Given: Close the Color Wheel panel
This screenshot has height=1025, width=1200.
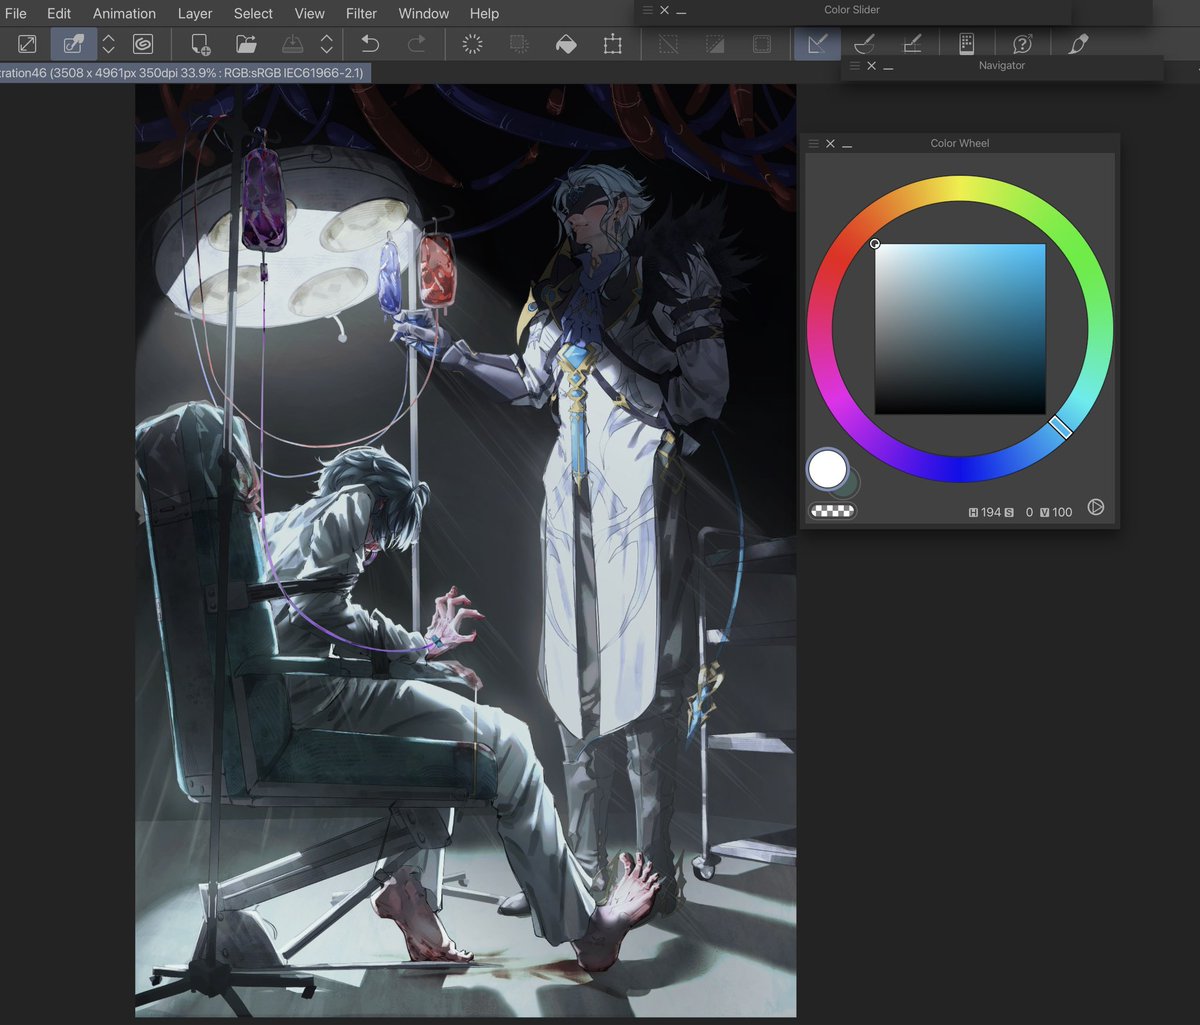Looking at the screenshot, I should point(830,144).
